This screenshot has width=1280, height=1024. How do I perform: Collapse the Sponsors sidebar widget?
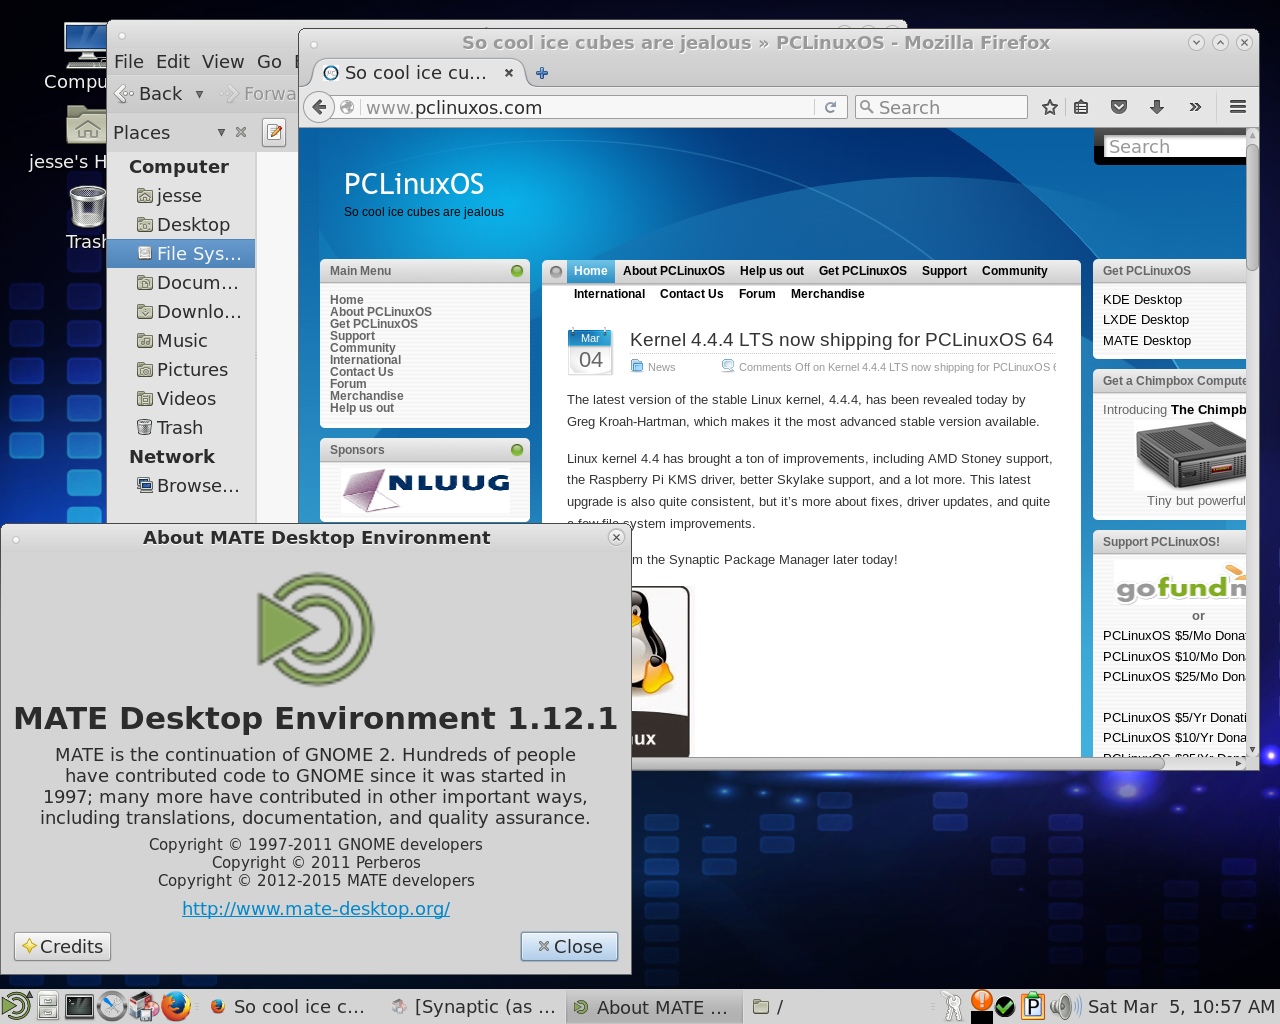click(517, 450)
